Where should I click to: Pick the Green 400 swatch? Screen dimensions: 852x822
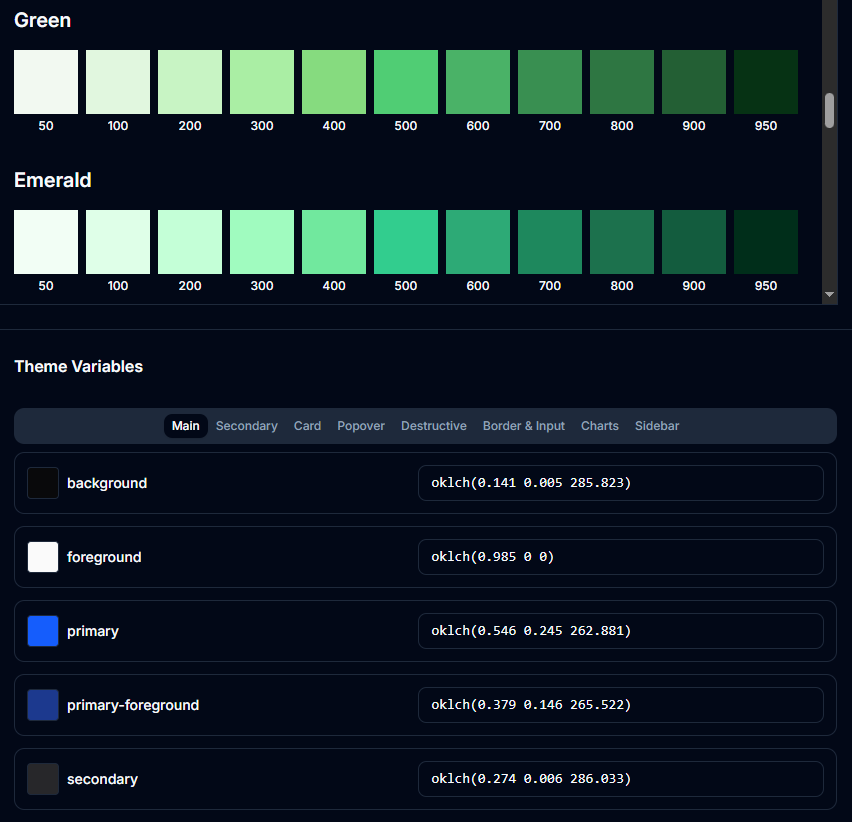(x=334, y=82)
